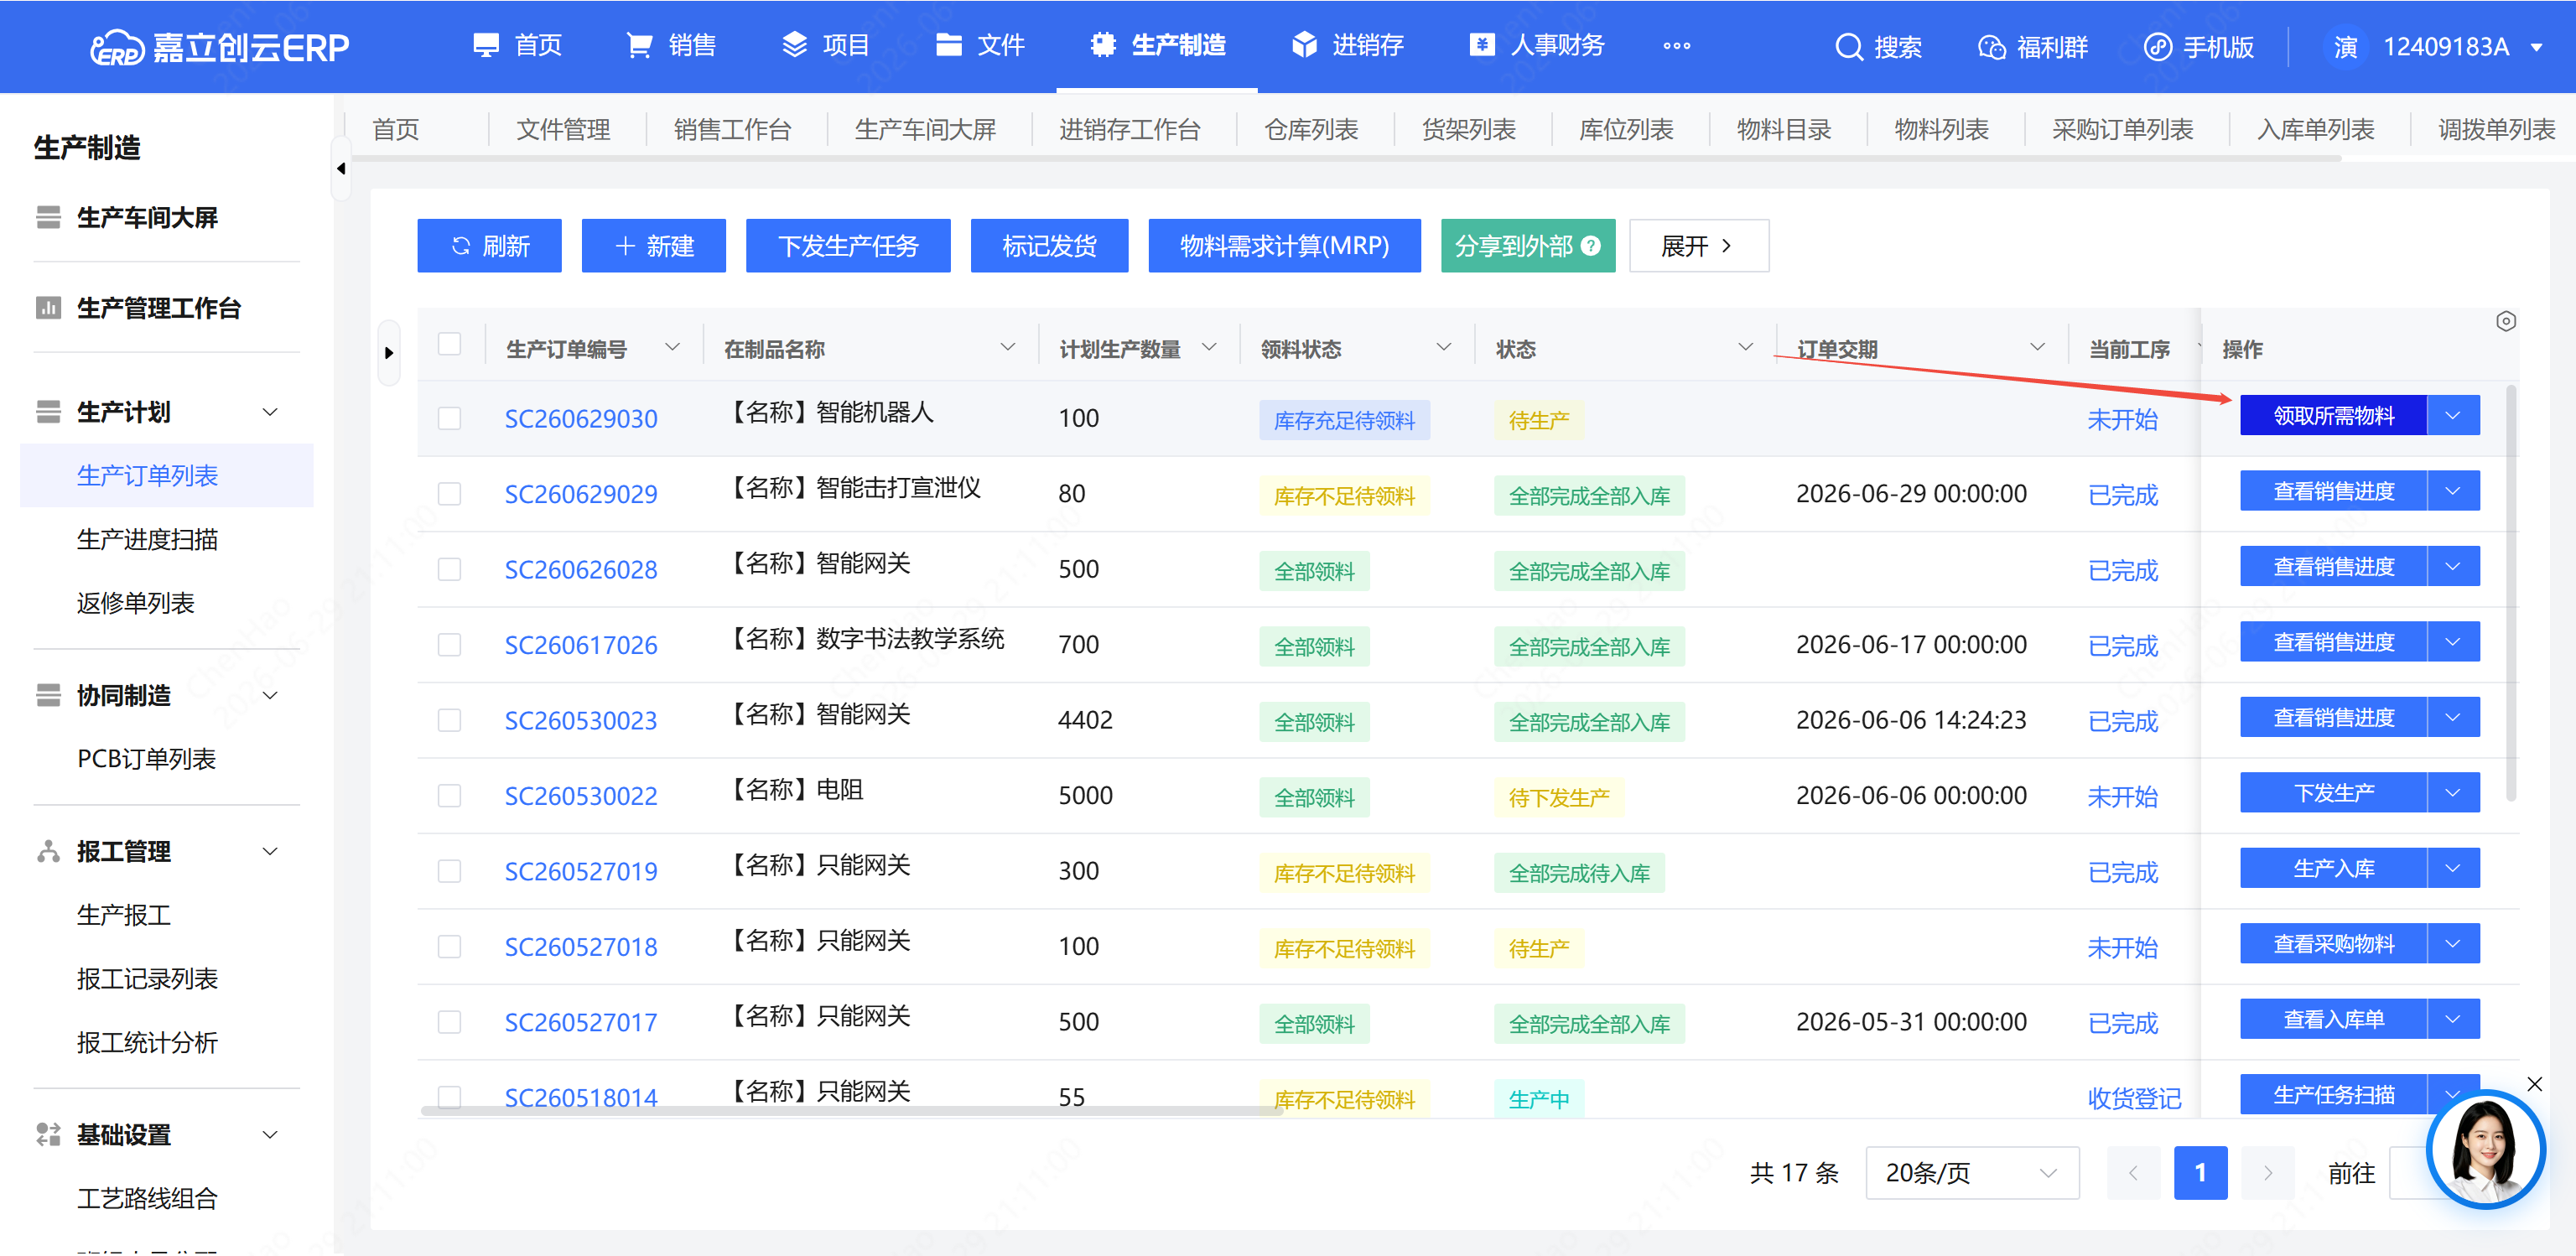
Task: Click the table vertical scrollbar
Action: click(2511, 593)
